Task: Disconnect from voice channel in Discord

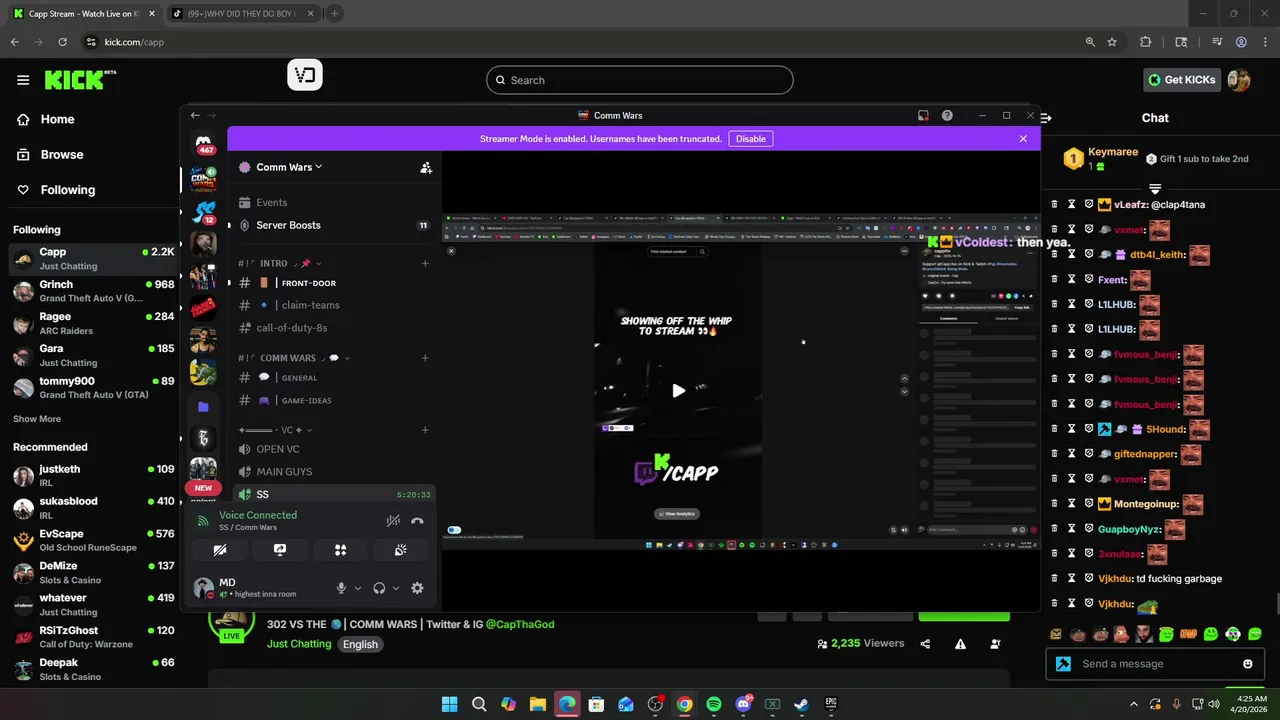Action: click(417, 521)
